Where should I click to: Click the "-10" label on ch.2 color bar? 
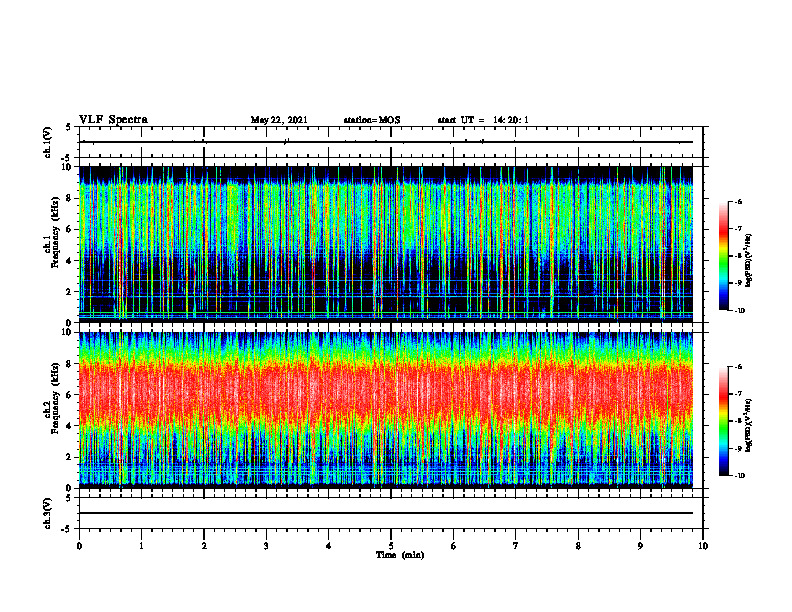coord(739,476)
